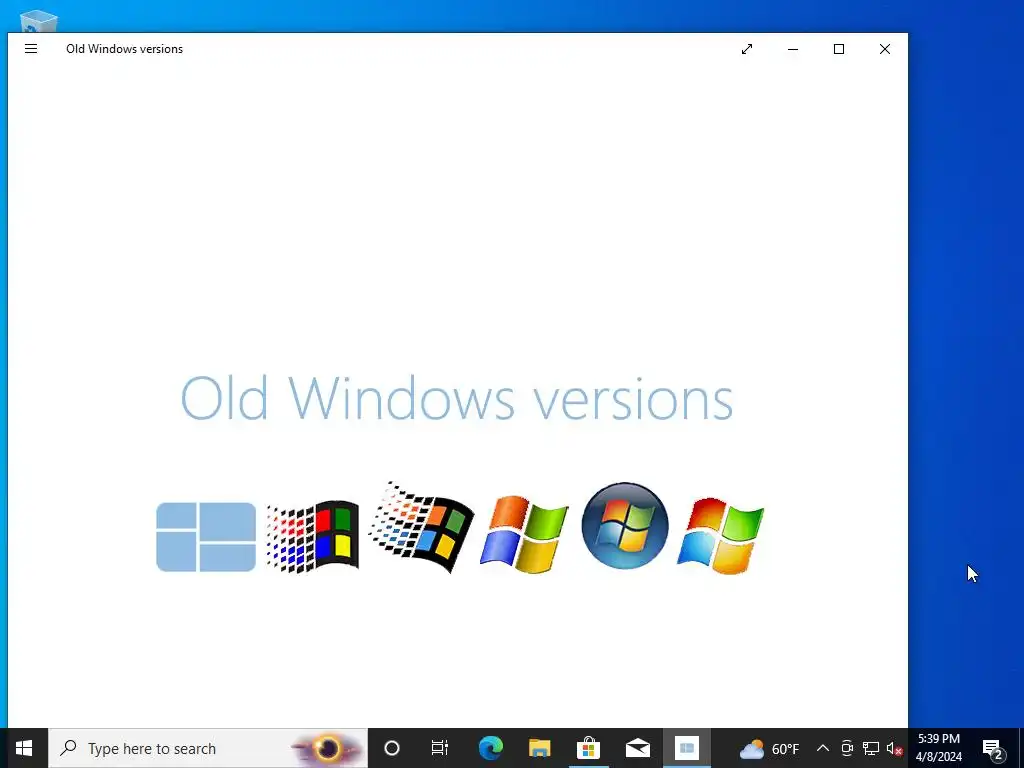The width and height of the screenshot is (1024, 768).
Task: Show hidden system tray icons
Action: (x=823, y=748)
